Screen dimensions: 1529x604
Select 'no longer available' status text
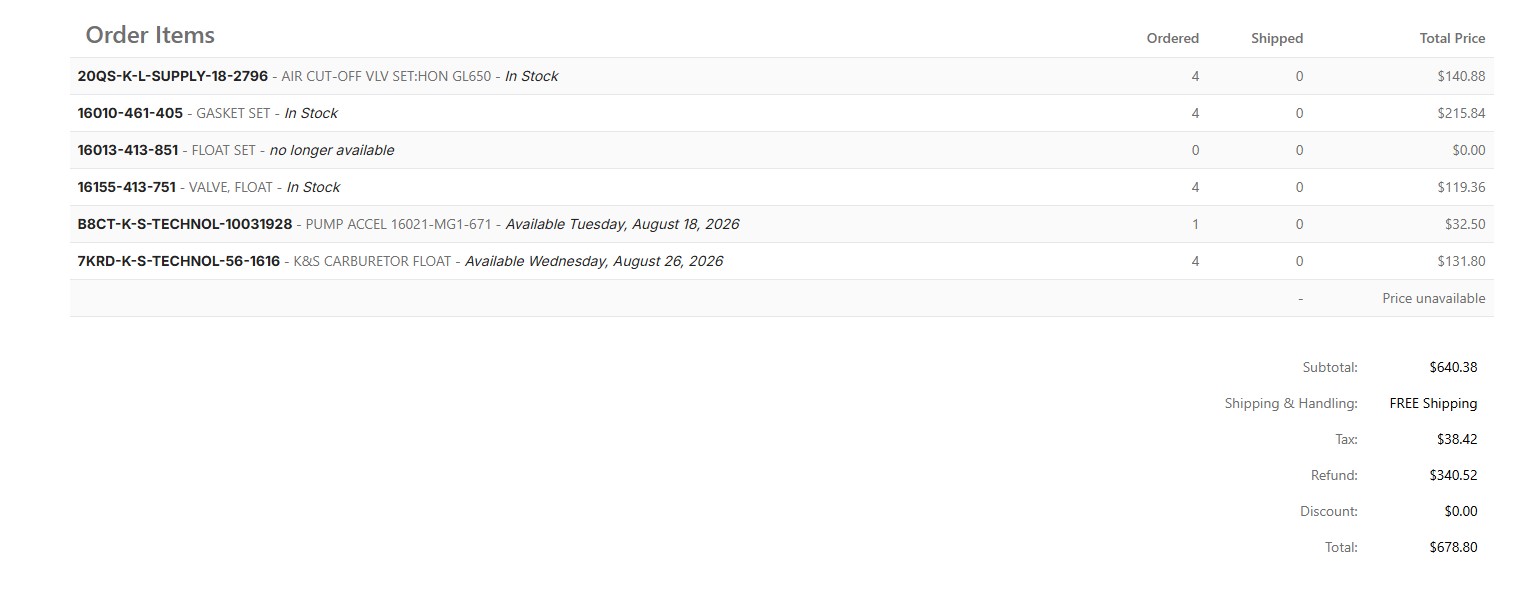coord(332,150)
